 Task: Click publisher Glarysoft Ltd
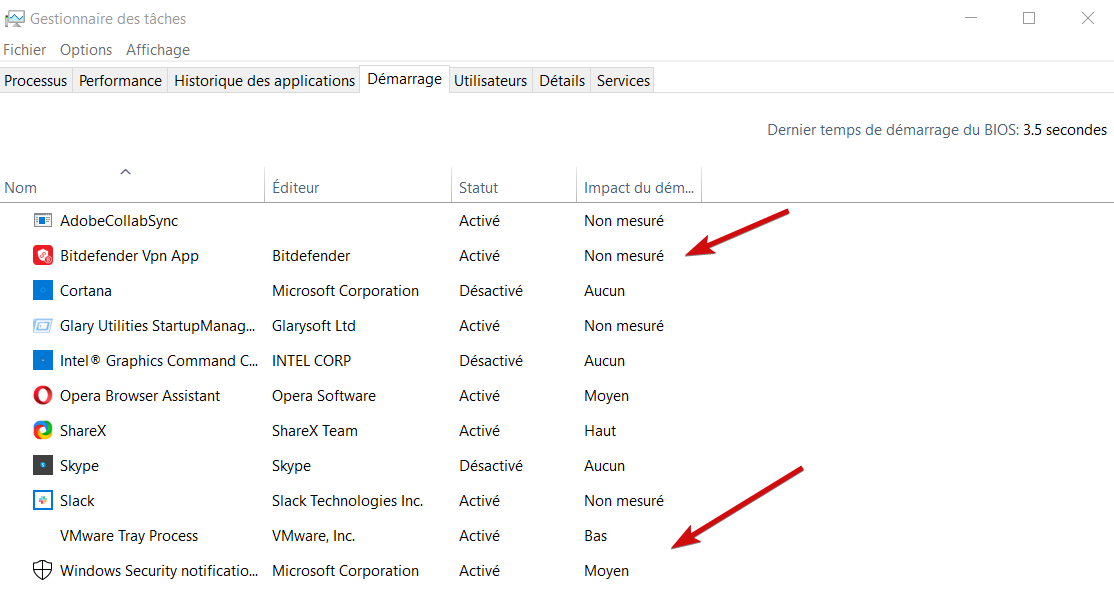click(x=313, y=326)
